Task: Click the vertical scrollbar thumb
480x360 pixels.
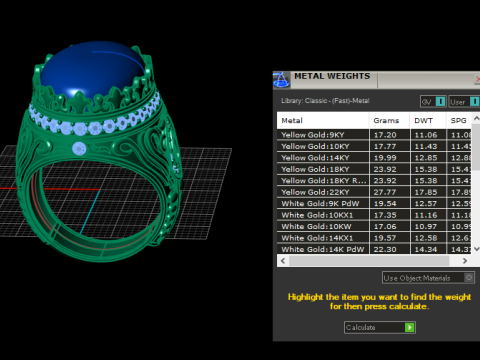Action: coord(476,148)
